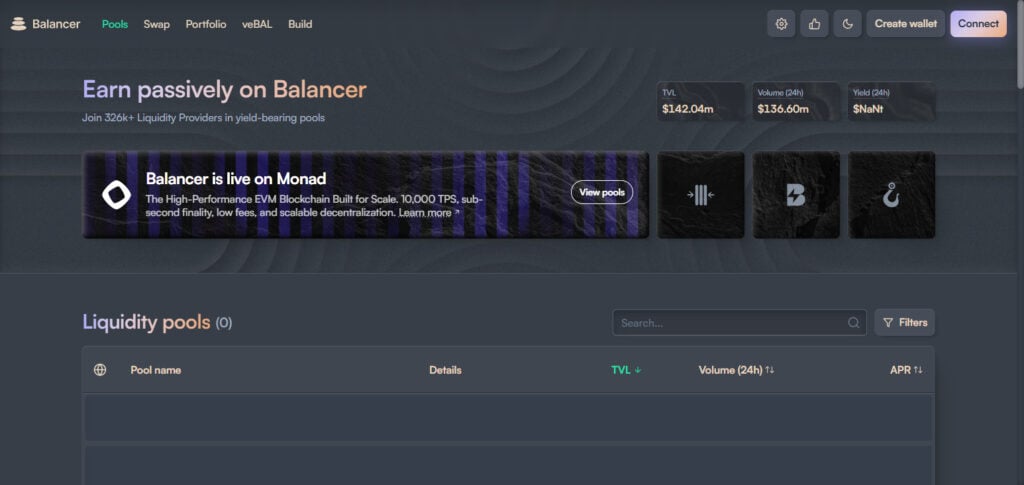Click the globe network icon in the table header
The width and height of the screenshot is (1024, 485).
pyautogui.click(x=100, y=370)
